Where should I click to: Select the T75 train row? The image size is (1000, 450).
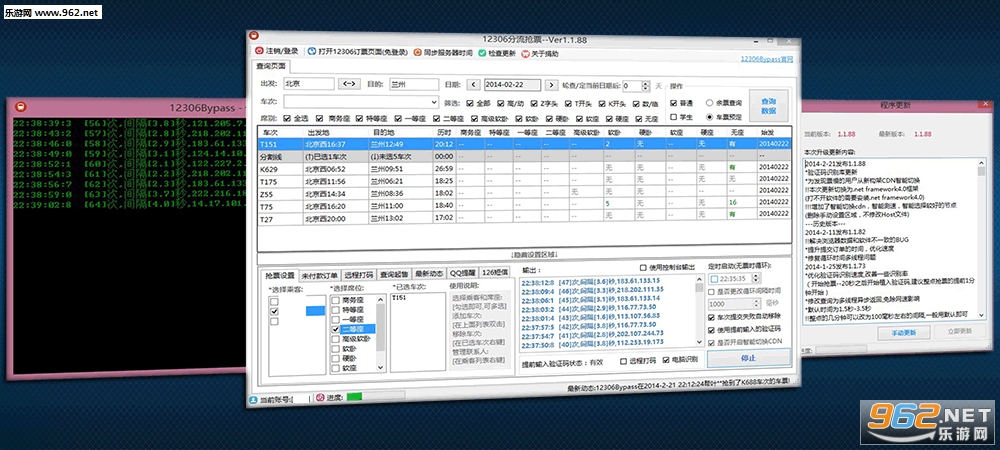click(524, 205)
